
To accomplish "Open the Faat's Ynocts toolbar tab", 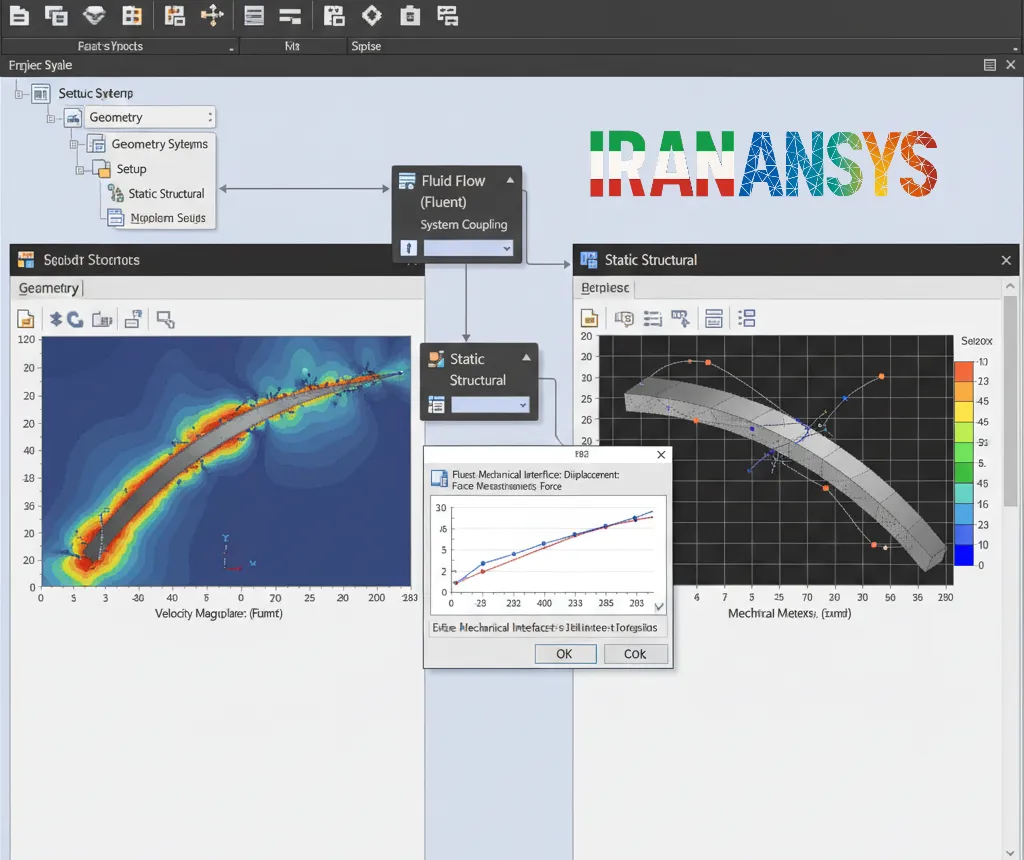I will pos(110,46).
